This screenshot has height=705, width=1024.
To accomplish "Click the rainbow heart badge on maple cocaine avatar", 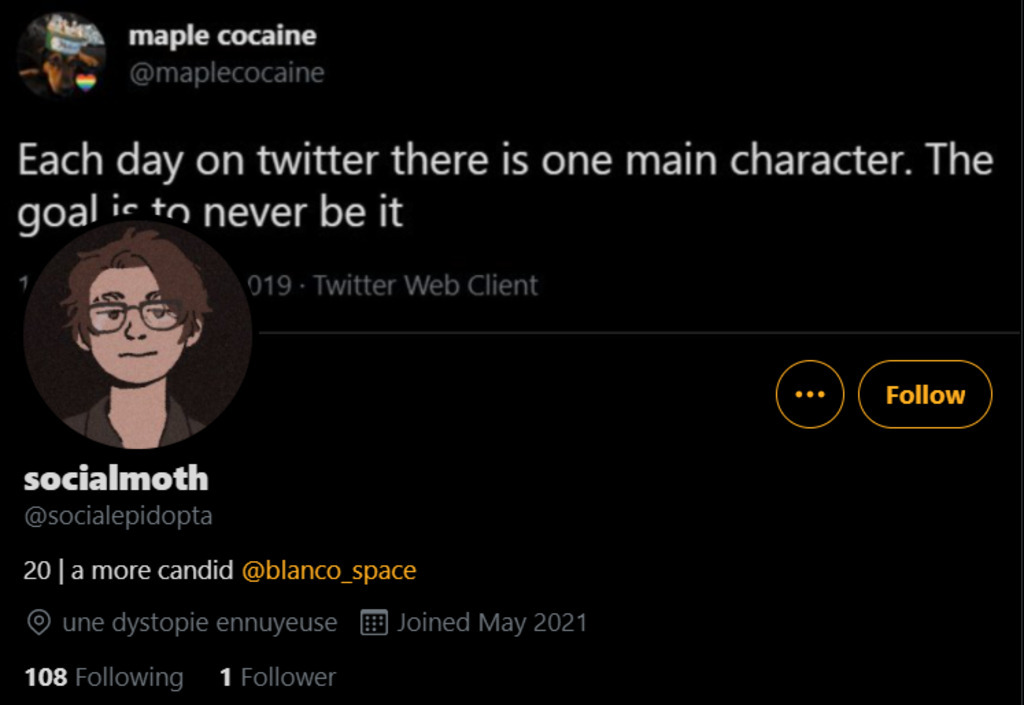I will pos(87,81).
